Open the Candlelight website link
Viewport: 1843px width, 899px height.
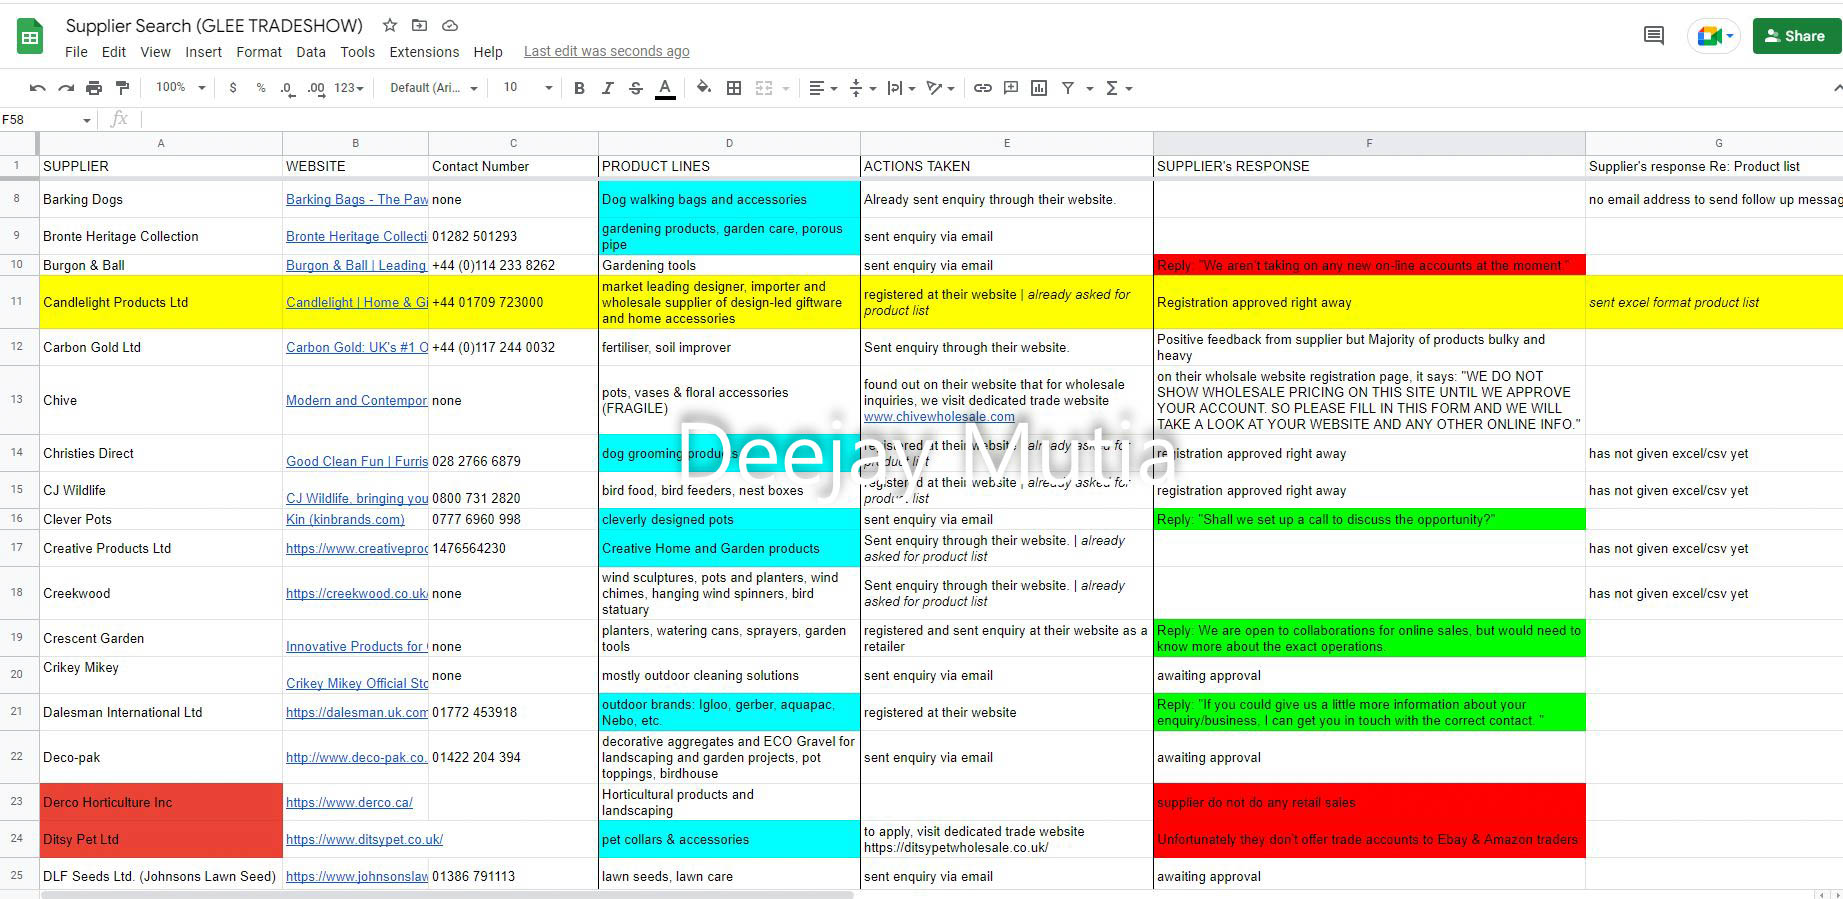(x=356, y=302)
